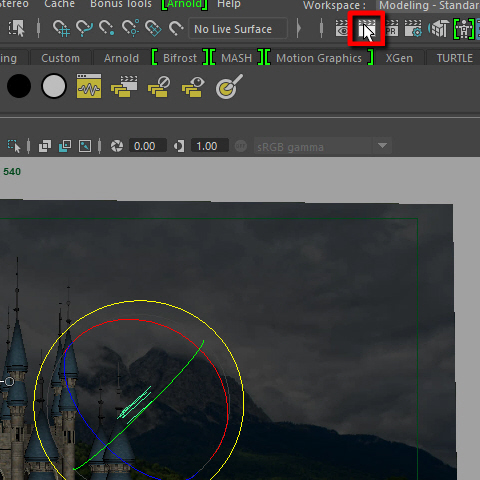Click the exposure value field 0.00
The width and height of the screenshot is (480, 480).
point(148,146)
